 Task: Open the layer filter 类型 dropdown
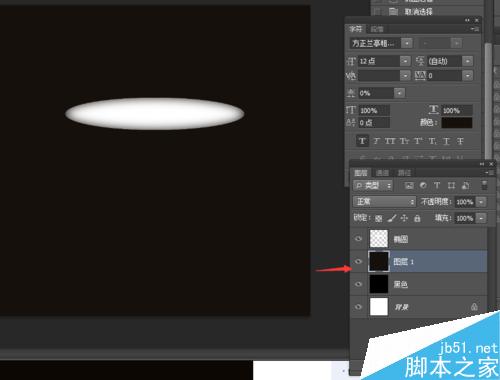pyautogui.click(x=373, y=185)
